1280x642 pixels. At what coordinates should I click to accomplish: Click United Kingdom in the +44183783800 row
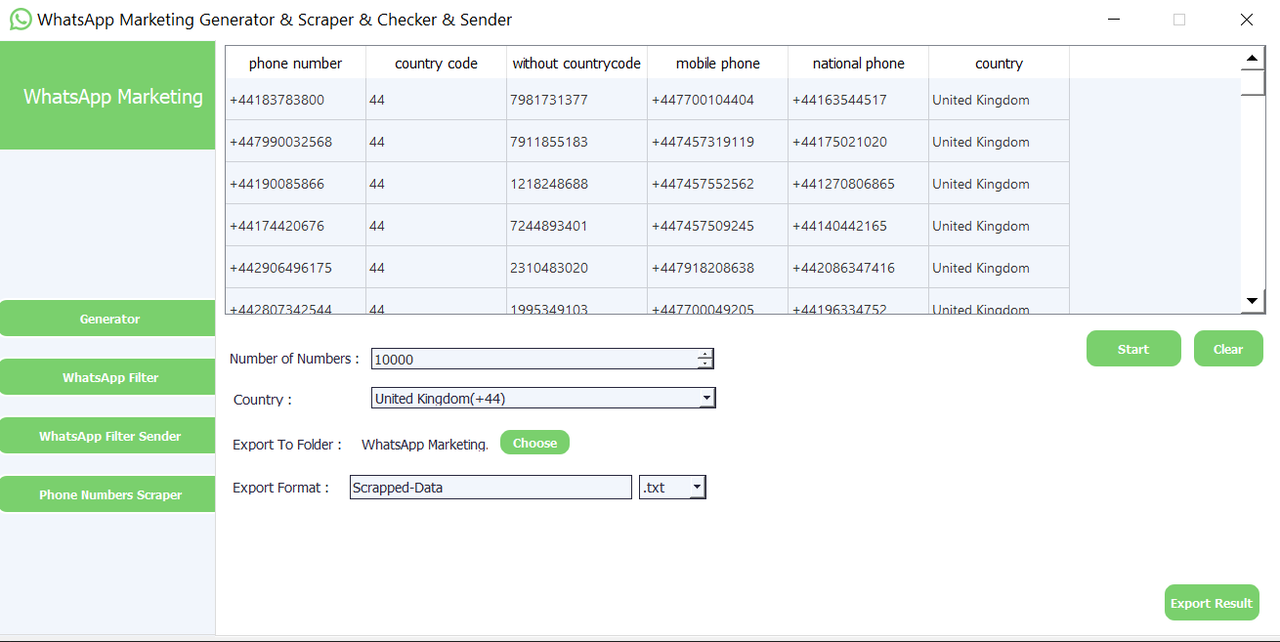point(999,100)
